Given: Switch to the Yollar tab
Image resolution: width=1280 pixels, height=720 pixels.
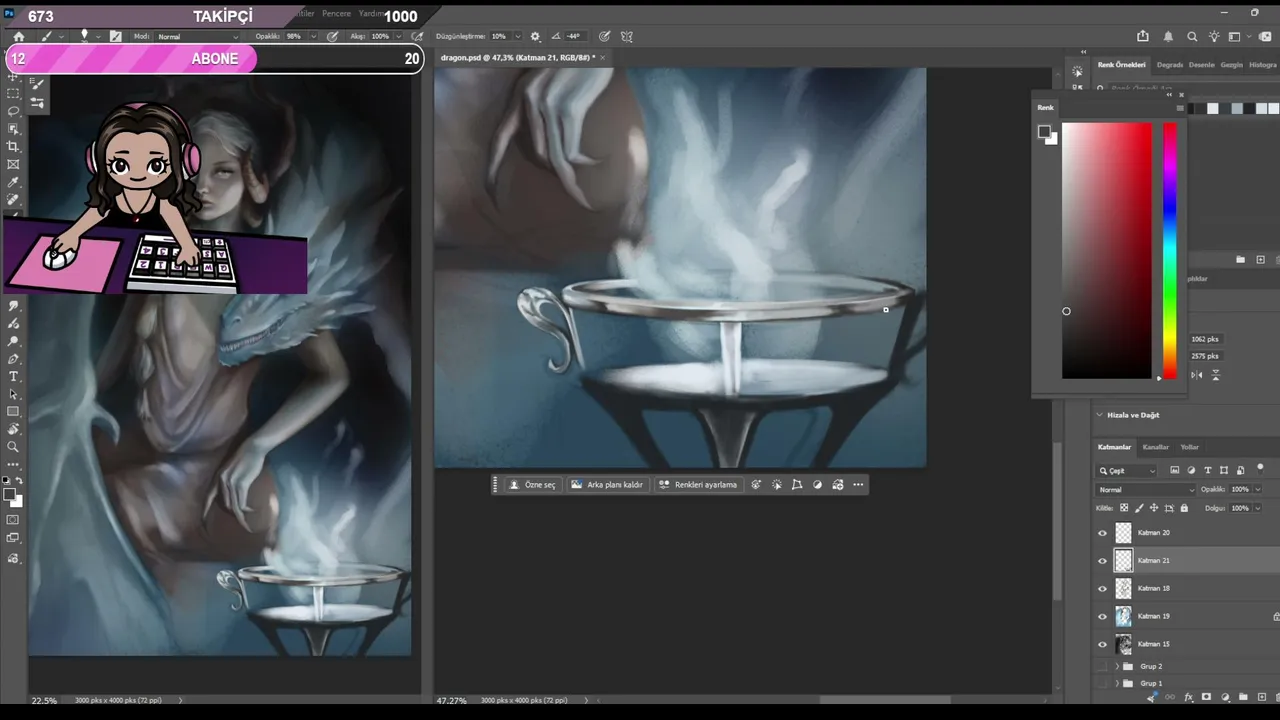Looking at the screenshot, I should coord(1190,447).
